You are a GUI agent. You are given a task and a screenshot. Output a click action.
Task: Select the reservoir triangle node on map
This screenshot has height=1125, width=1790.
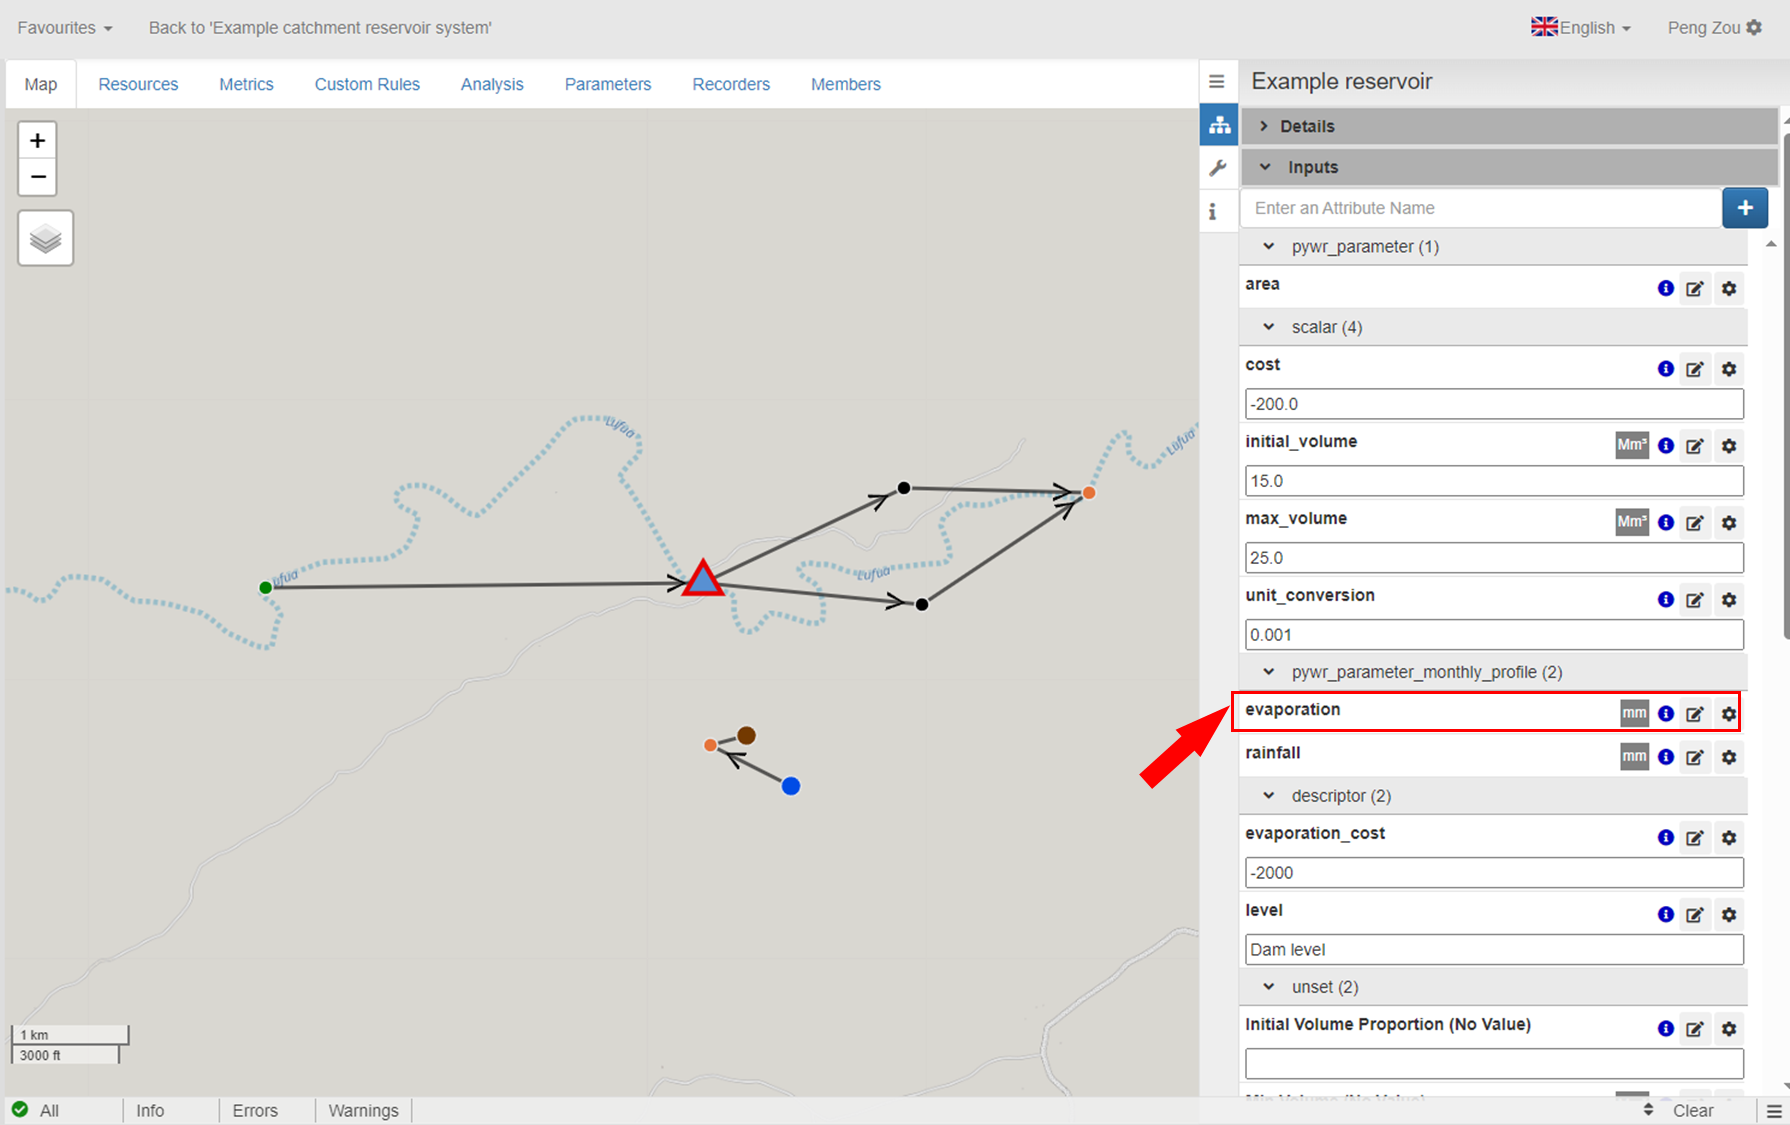703,580
